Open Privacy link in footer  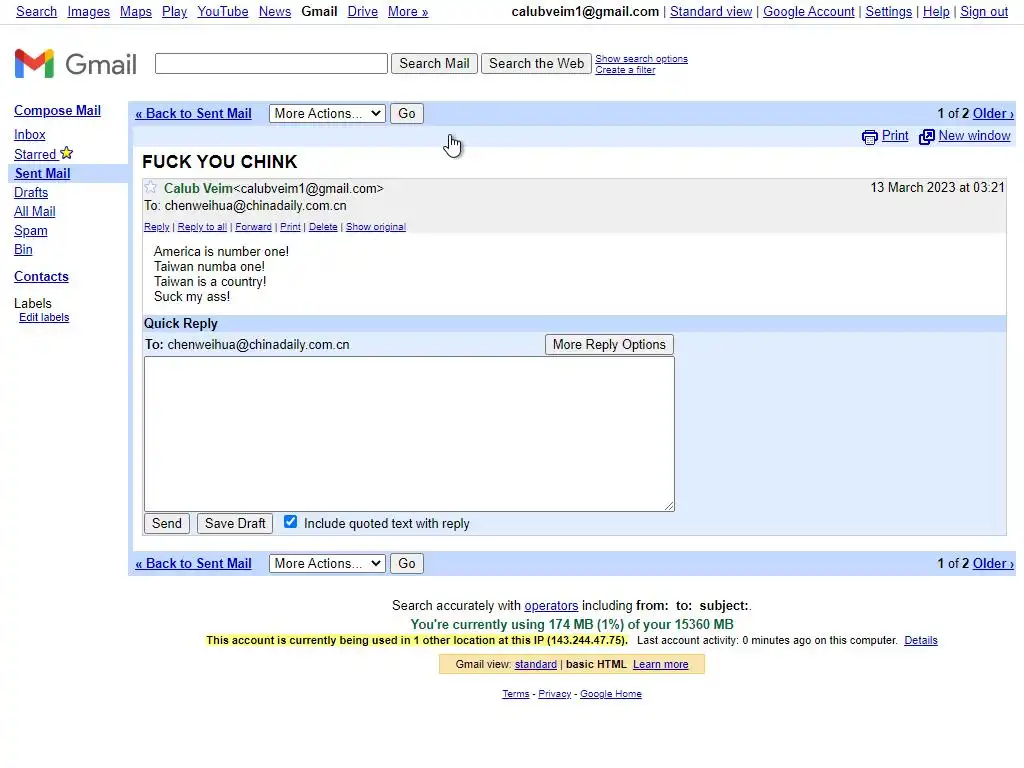(554, 694)
